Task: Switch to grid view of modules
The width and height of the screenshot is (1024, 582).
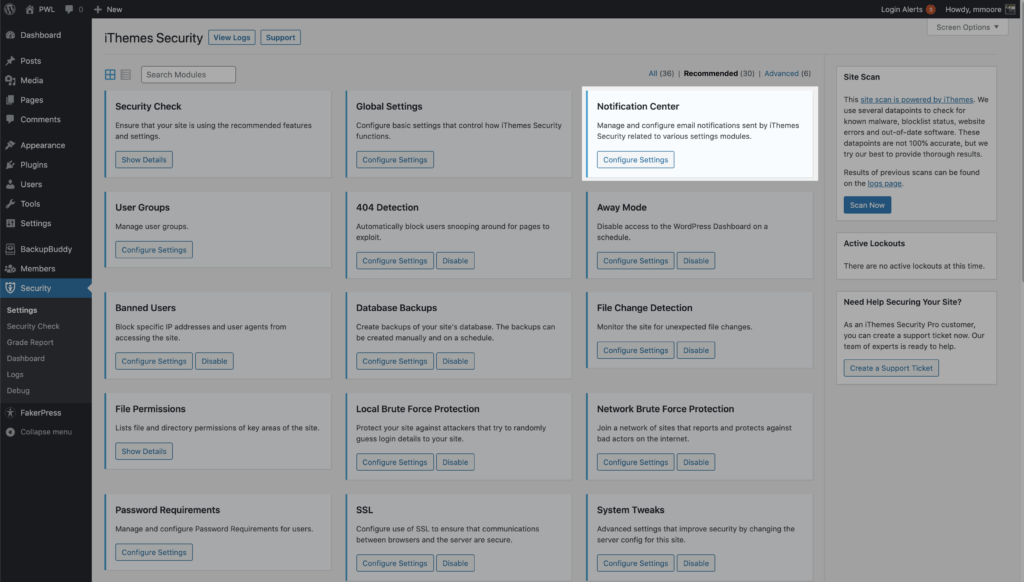Action: (110, 74)
